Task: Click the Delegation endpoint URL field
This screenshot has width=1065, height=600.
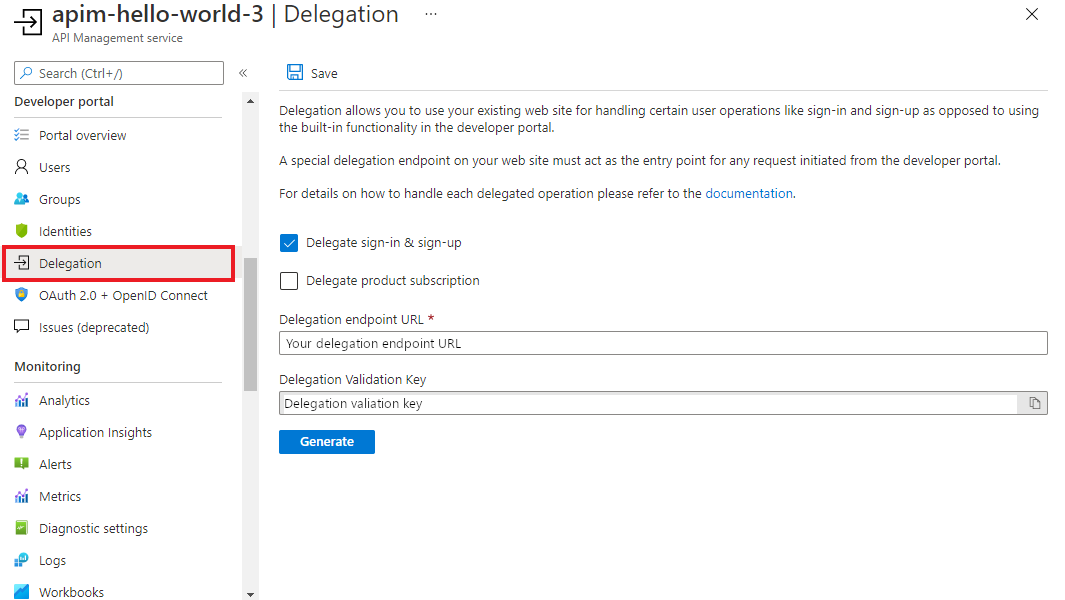Action: (663, 343)
